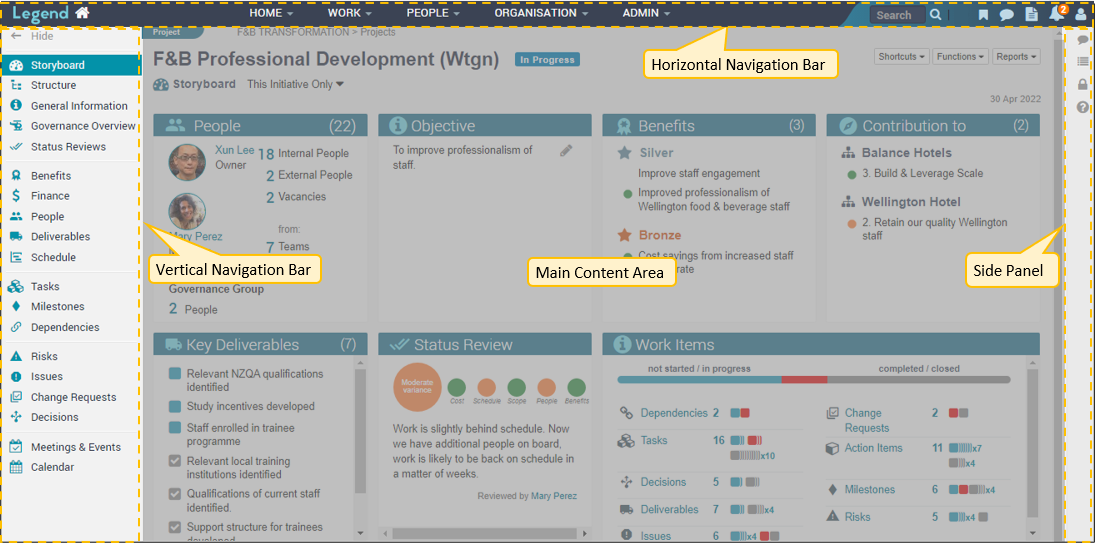Open Change Requests in the sidebar
The height and width of the screenshot is (543, 1095).
71,397
